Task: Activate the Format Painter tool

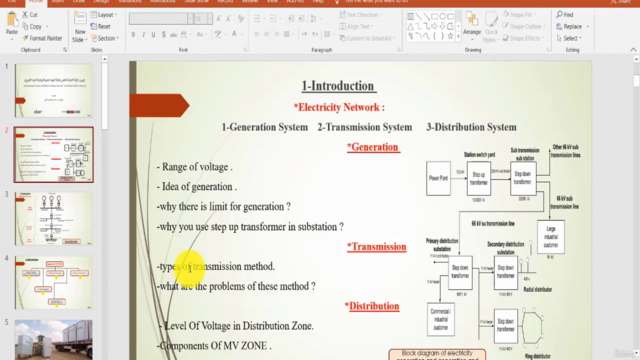Action: click(x=42, y=38)
